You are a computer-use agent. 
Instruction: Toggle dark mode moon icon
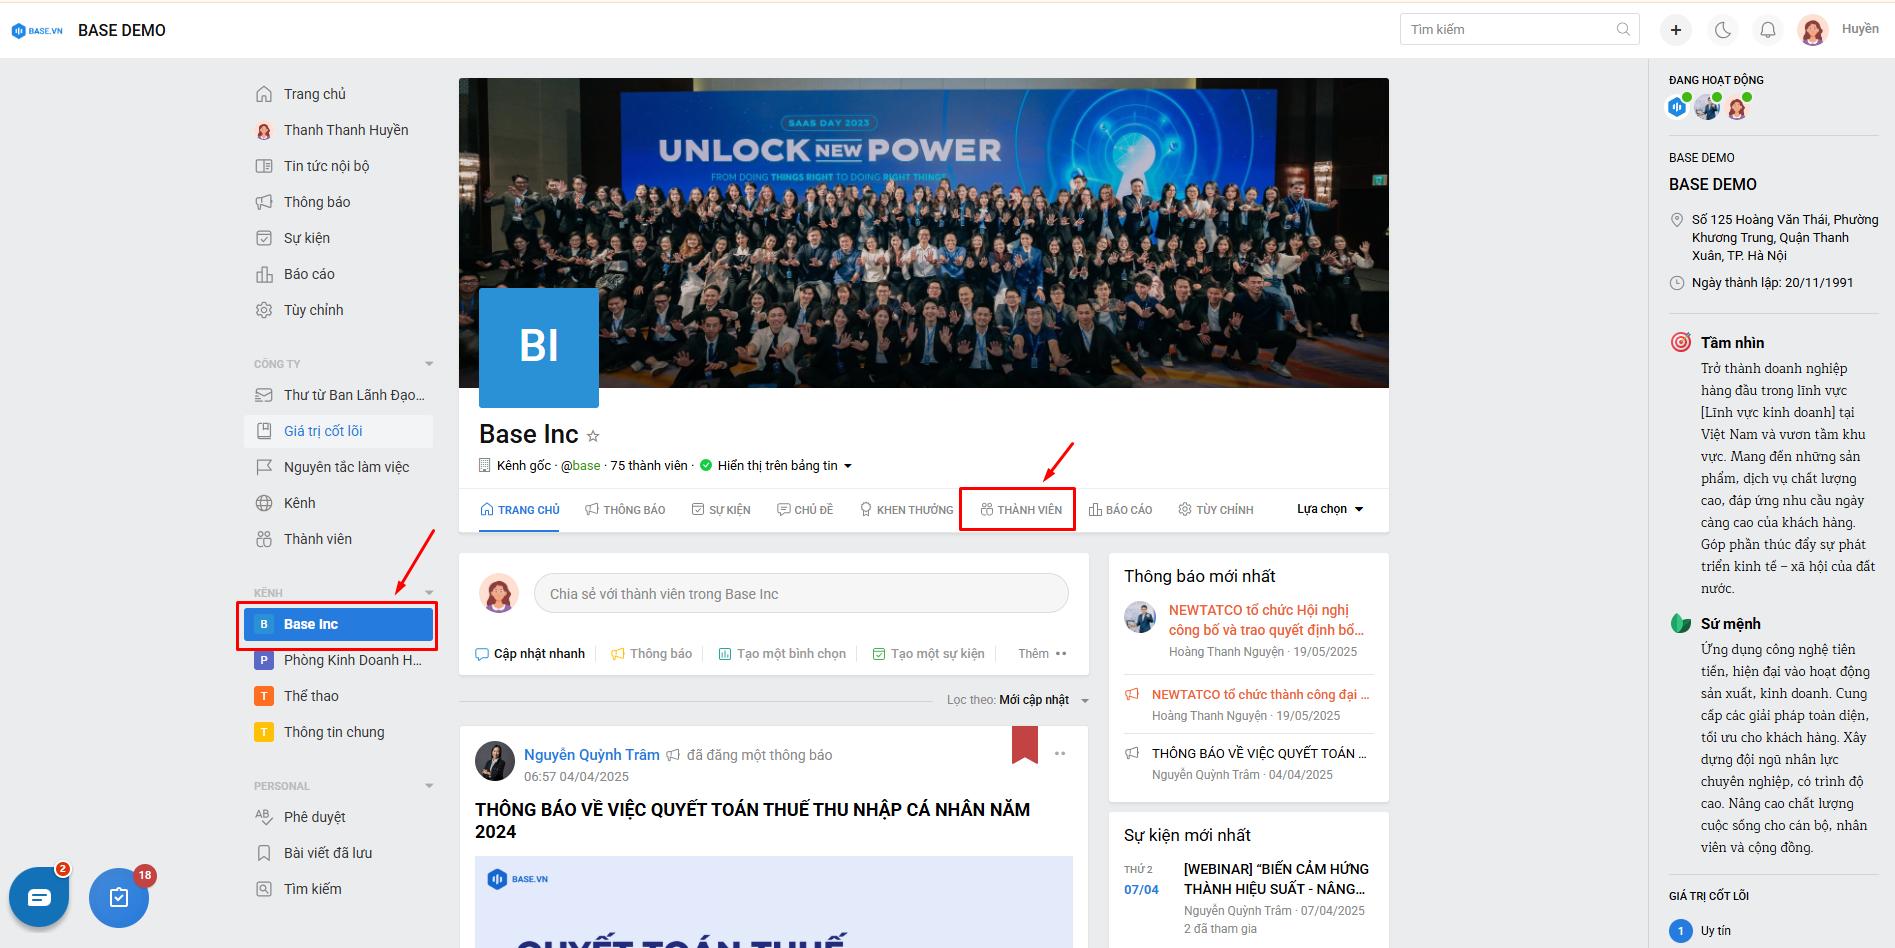(x=1723, y=30)
